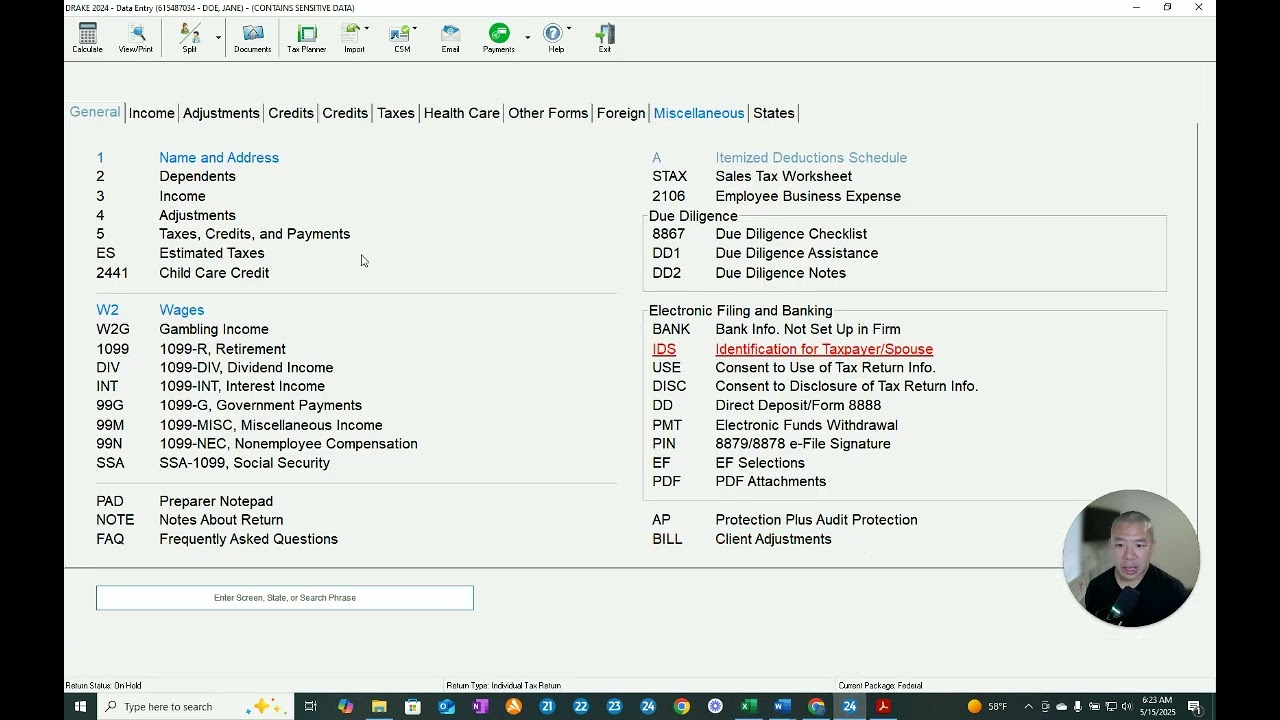The height and width of the screenshot is (720, 1280).
Task: Open OneNote from the taskbar
Action: tap(480, 706)
